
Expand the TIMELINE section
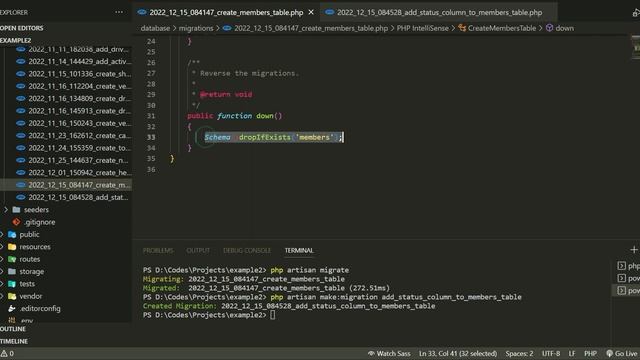14,341
